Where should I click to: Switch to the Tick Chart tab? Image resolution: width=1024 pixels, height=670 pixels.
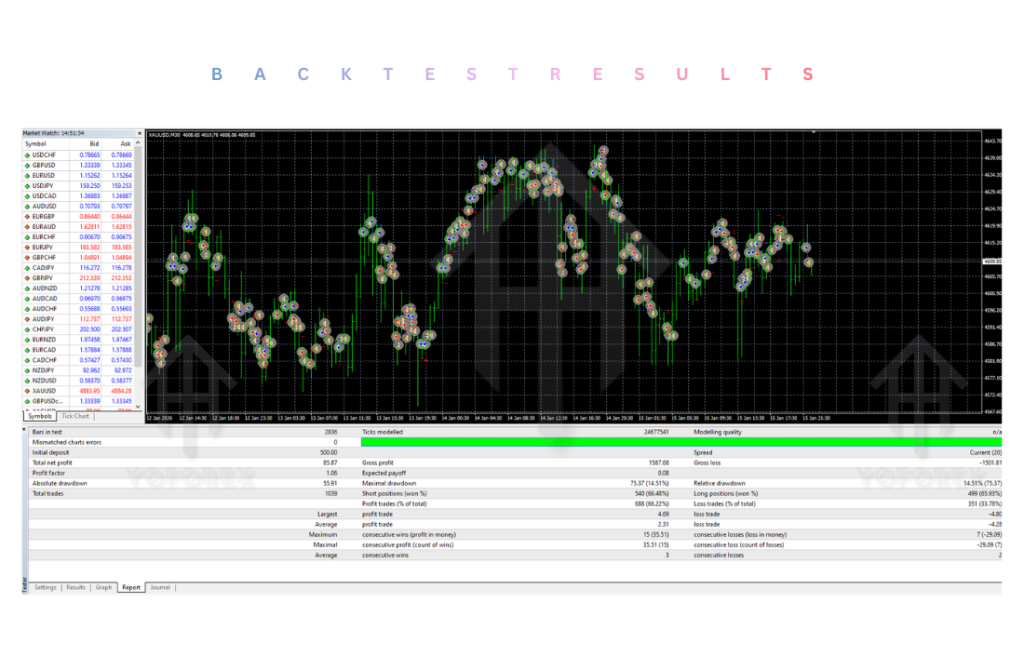[75, 416]
